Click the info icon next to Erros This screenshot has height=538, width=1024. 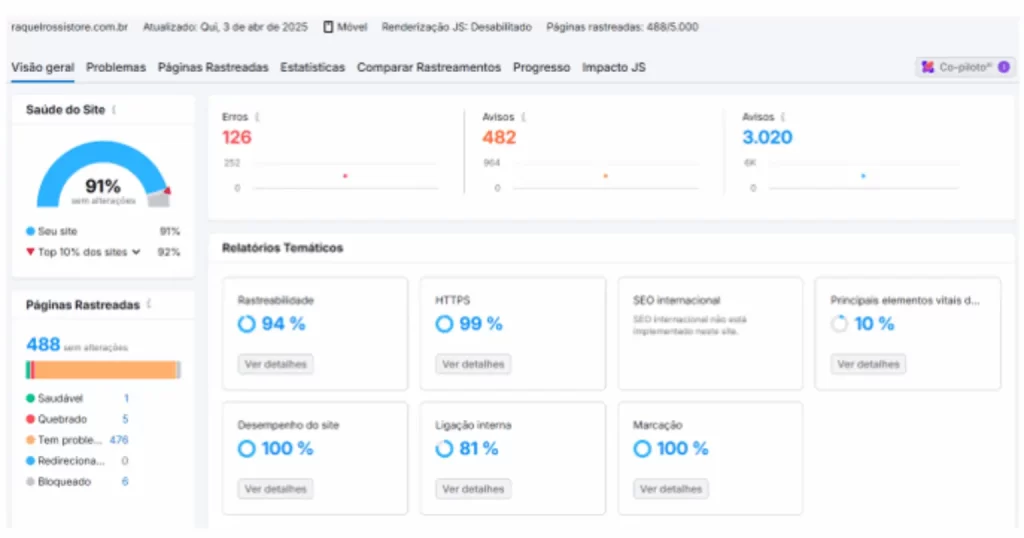click(x=257, y=117)
